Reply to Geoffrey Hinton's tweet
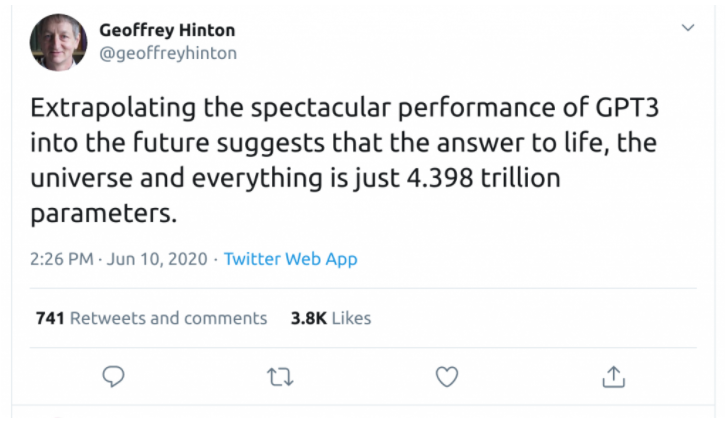This screenshot has width=725, height=429. tap(114, 376)
